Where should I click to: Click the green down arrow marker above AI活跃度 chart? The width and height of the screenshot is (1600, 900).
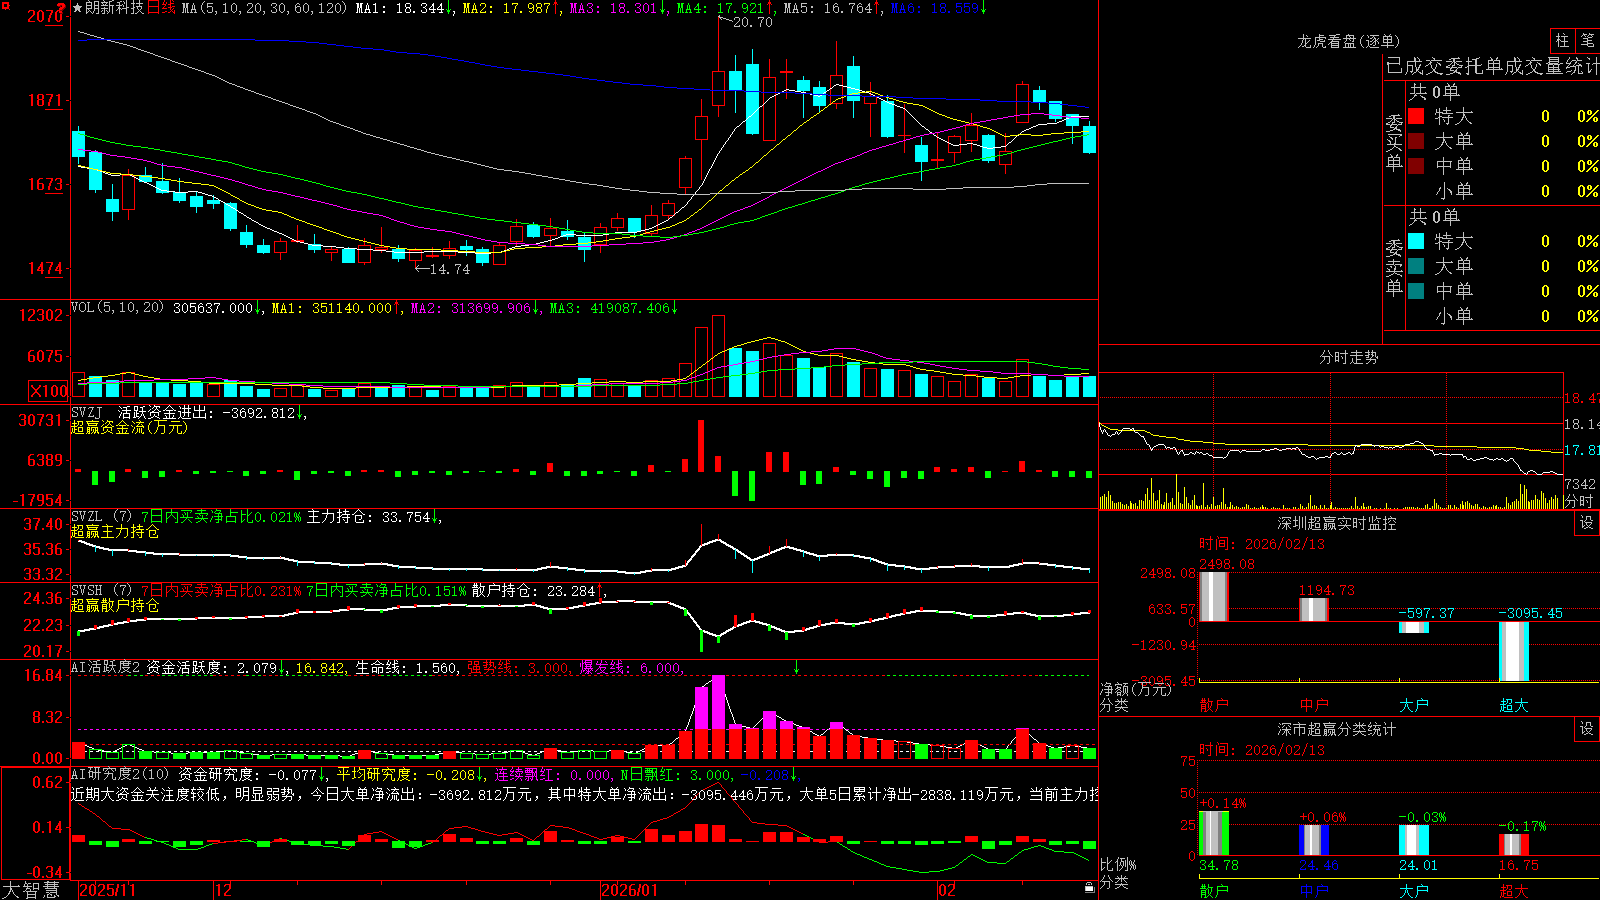[x=797, y=667]
